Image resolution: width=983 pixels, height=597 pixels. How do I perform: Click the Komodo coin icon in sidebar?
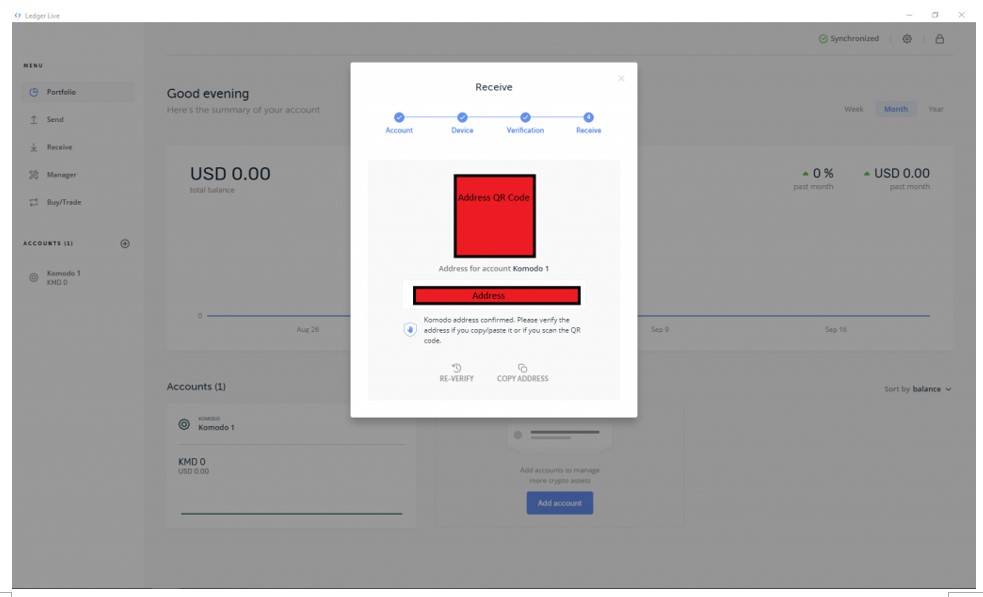(x=34, y=277)
